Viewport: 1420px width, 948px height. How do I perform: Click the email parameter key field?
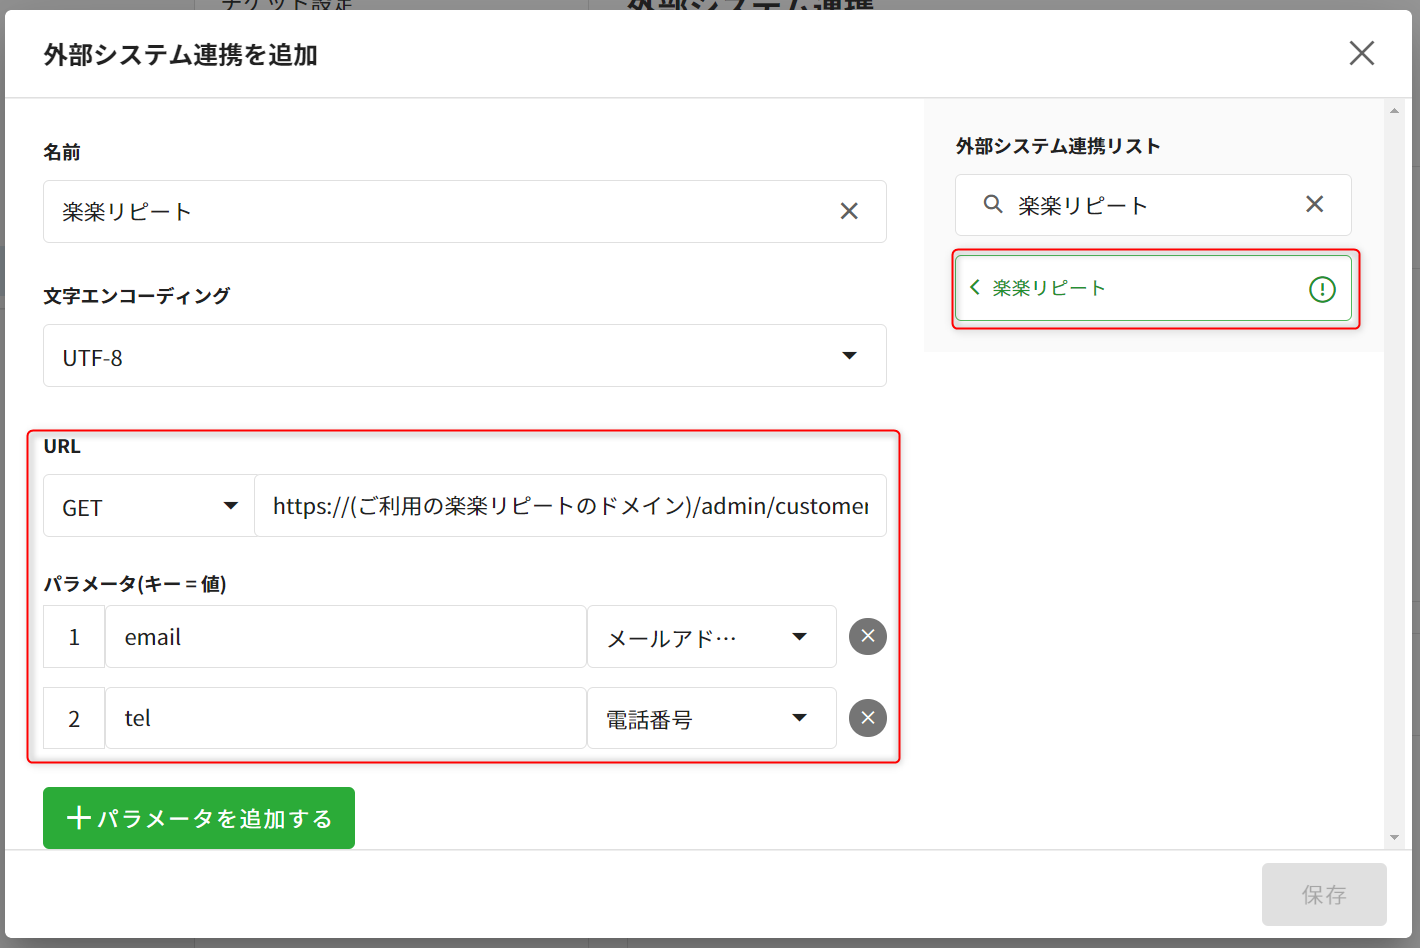(345, 637)
